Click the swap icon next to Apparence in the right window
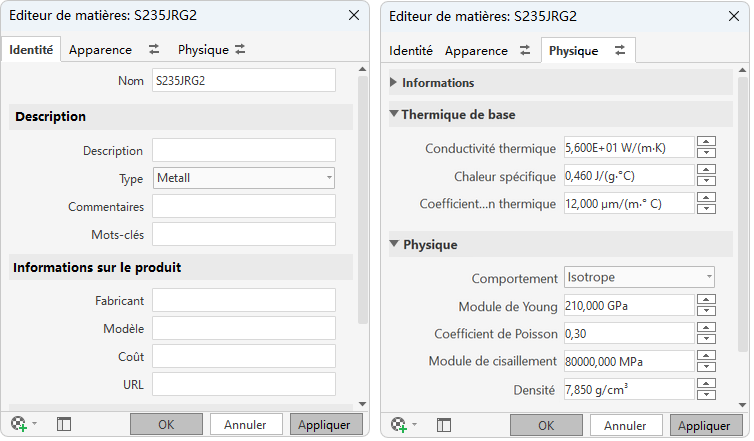 [x=525, y=50]
